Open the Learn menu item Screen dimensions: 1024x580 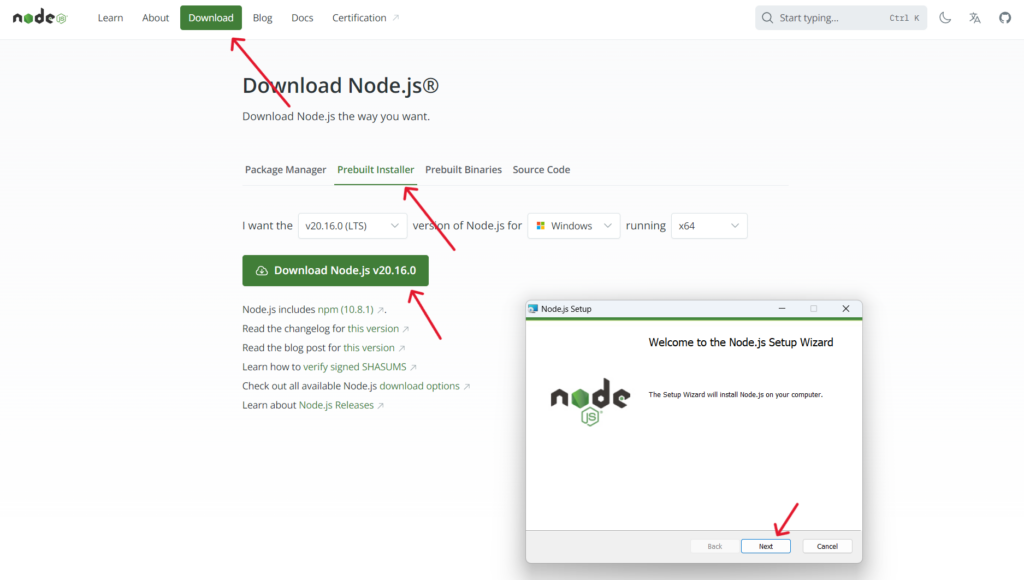coord(110,18)
